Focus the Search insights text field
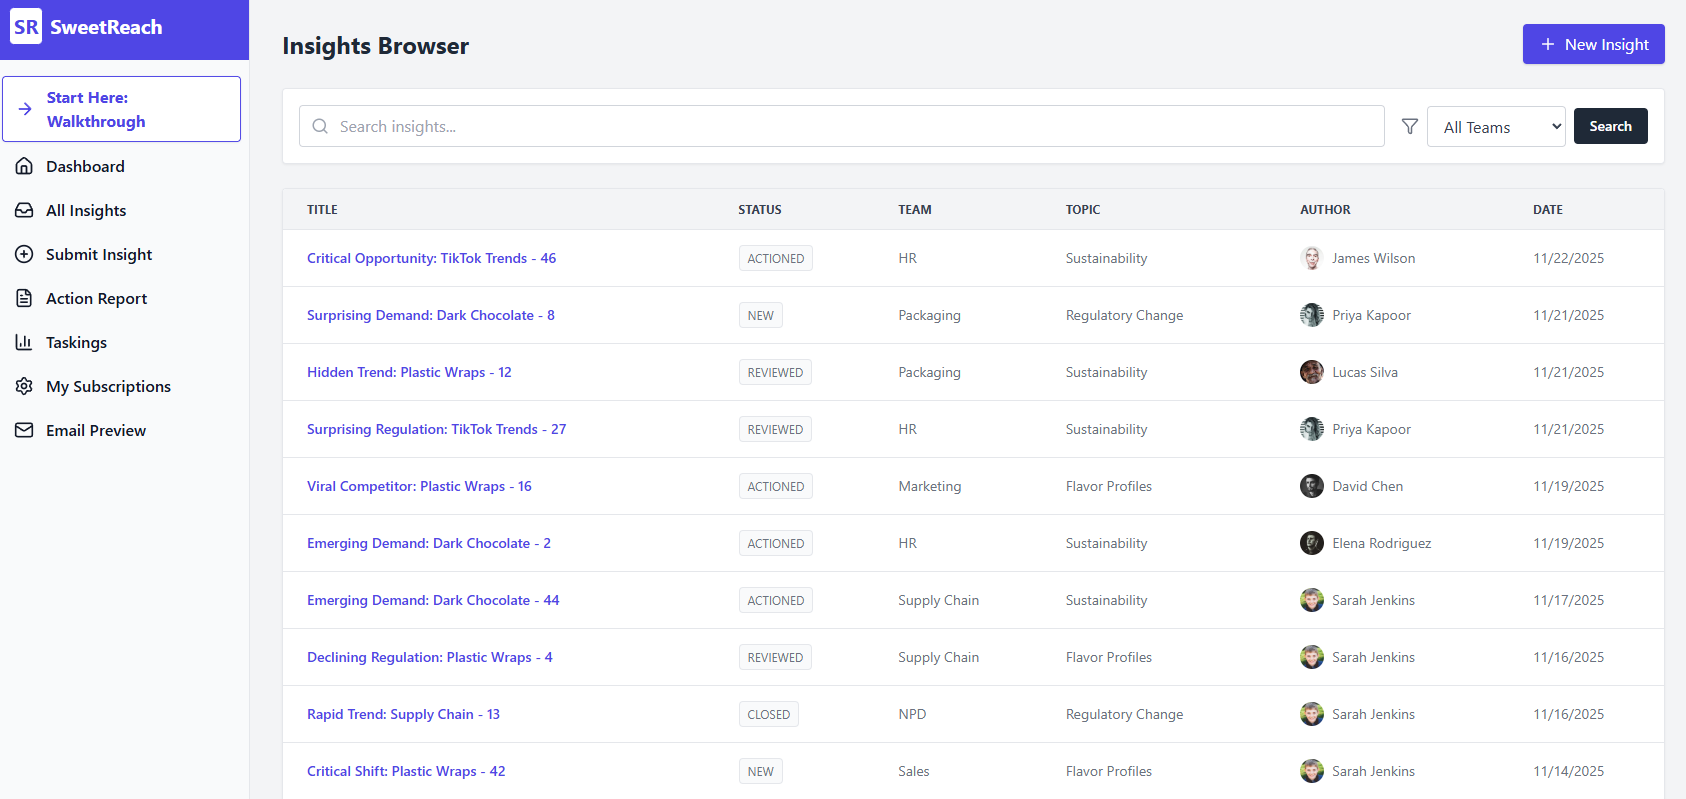Image resolution: width=1686 pixels, height=799 pixels. point(850,126)
